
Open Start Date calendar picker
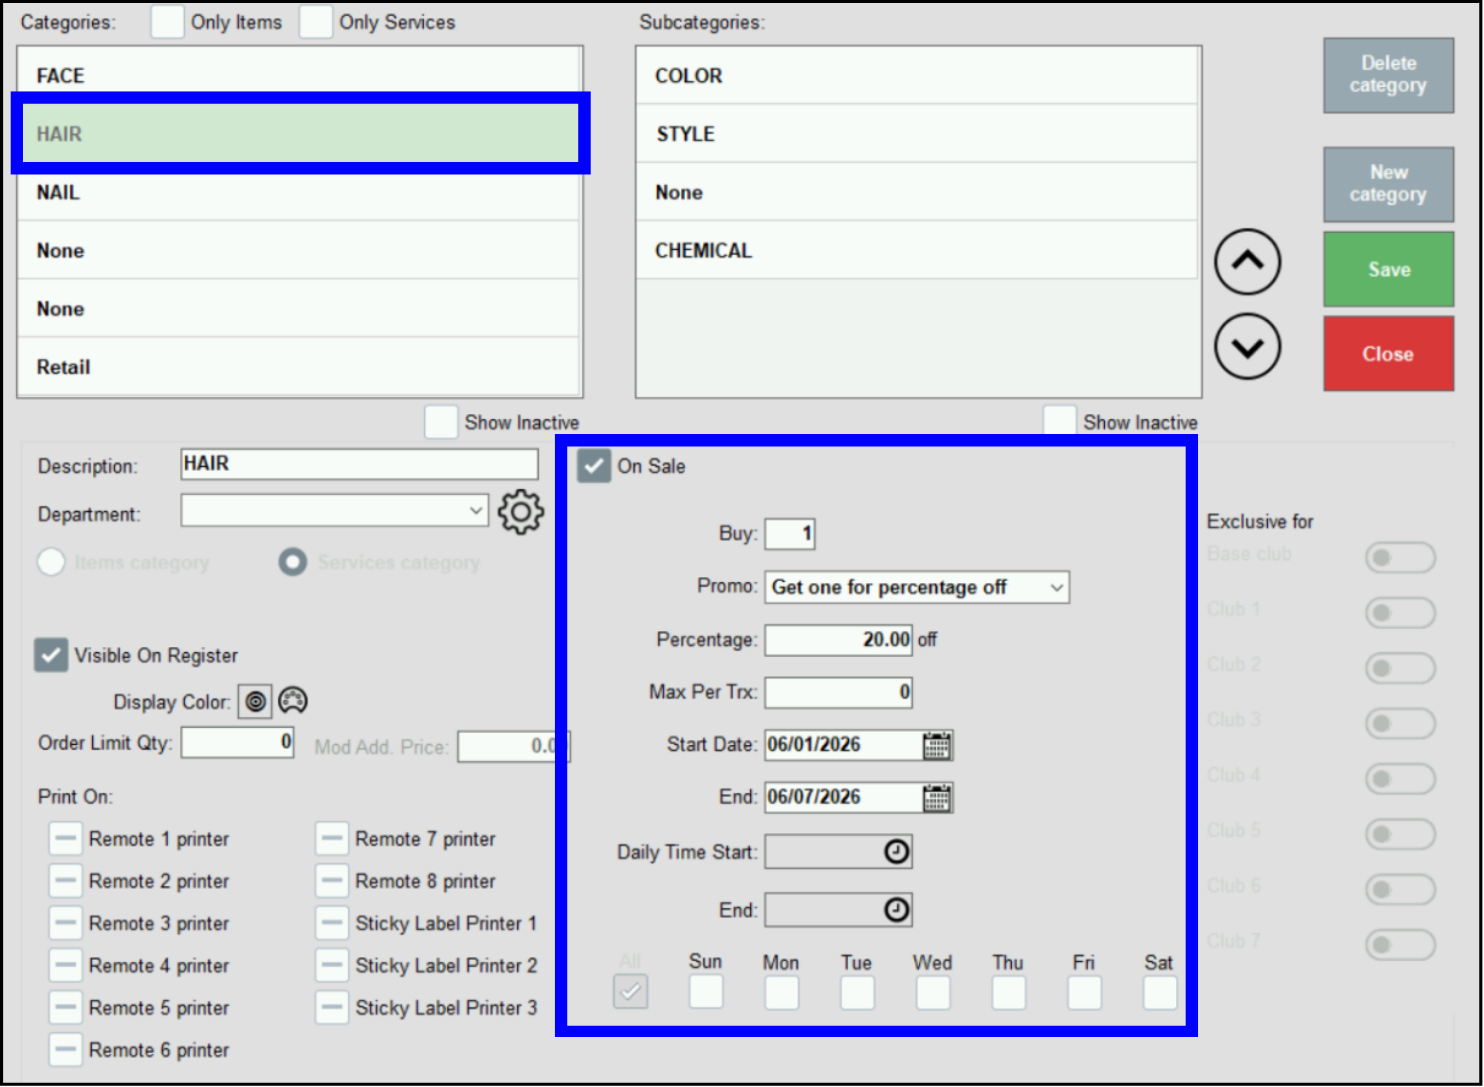pyautogui.click(x=937, y=745)
